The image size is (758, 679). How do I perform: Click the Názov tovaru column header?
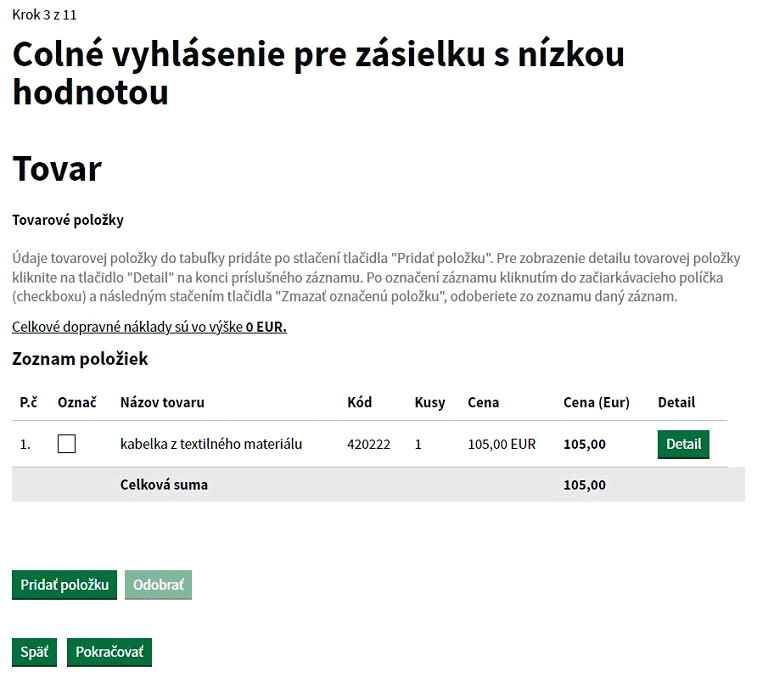162,402
